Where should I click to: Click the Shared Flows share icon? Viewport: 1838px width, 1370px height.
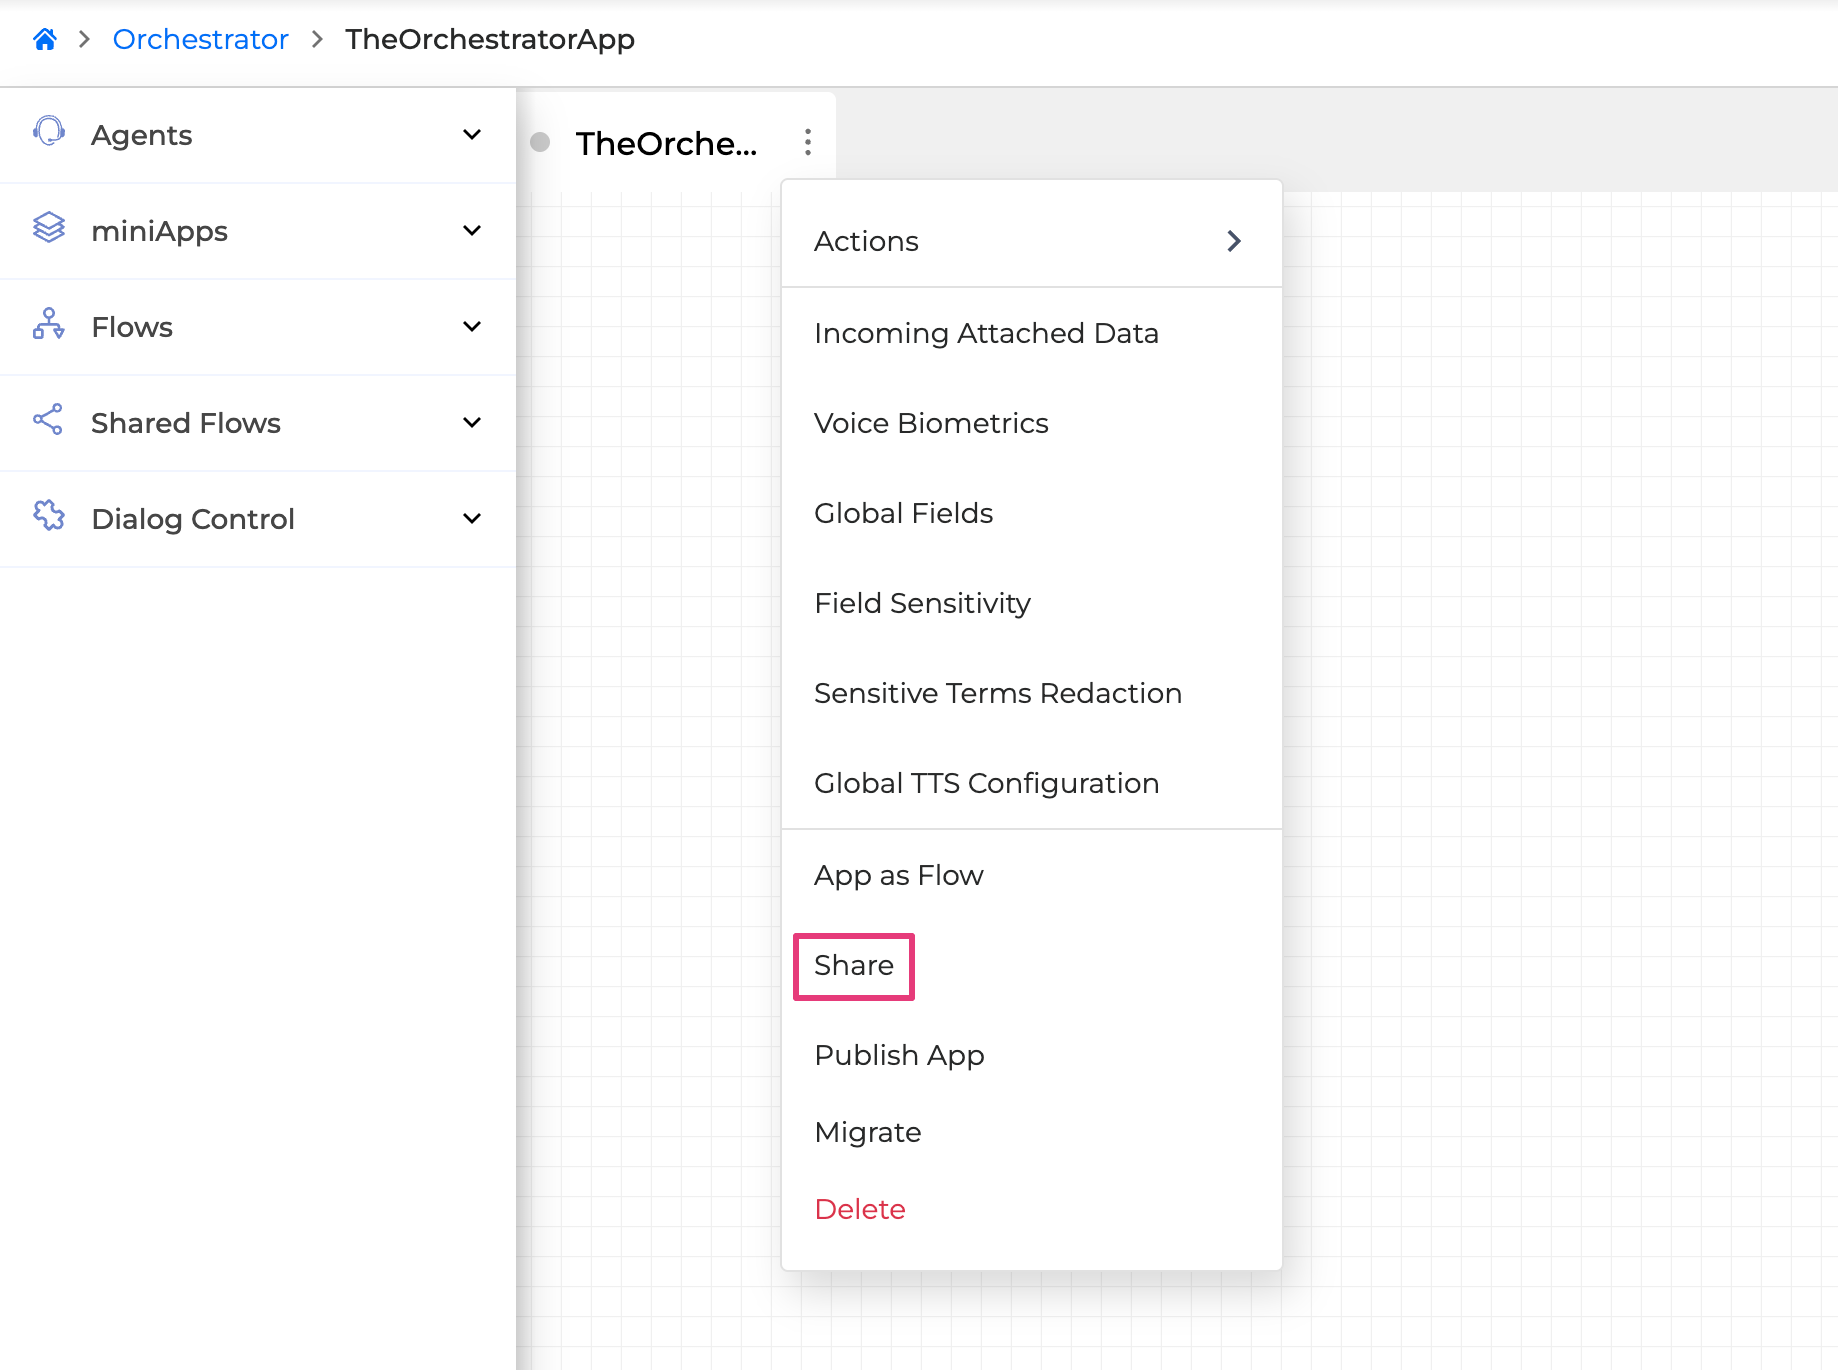coord(49,420)
